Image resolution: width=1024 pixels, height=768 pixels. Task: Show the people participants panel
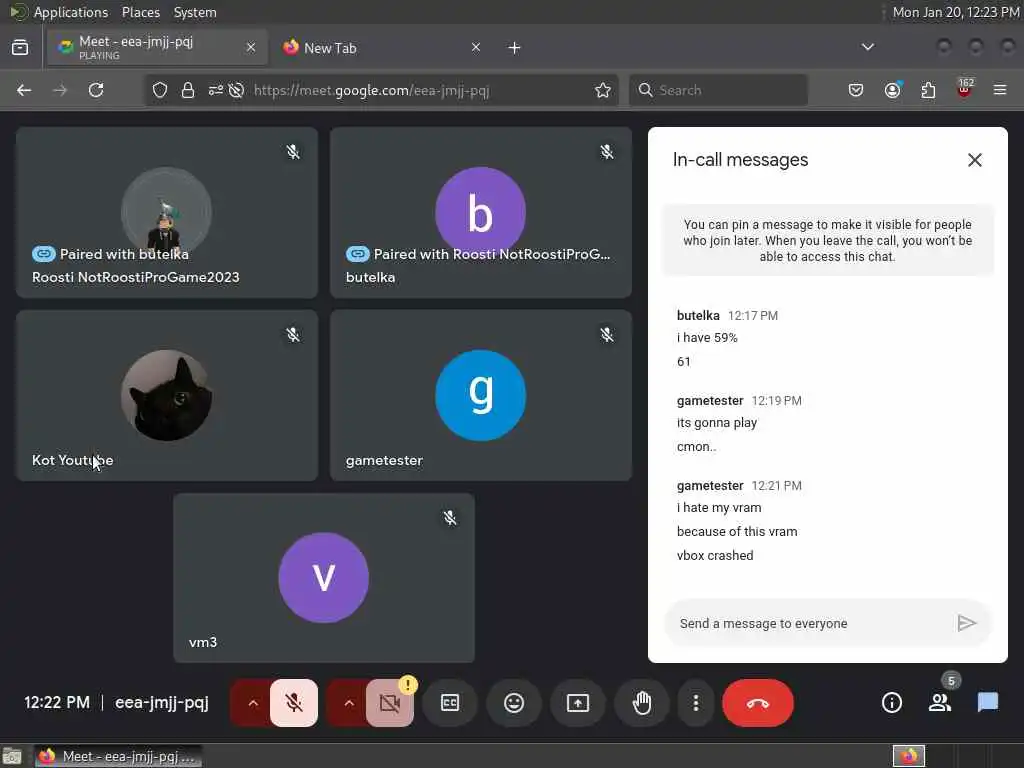click(940, 703)
